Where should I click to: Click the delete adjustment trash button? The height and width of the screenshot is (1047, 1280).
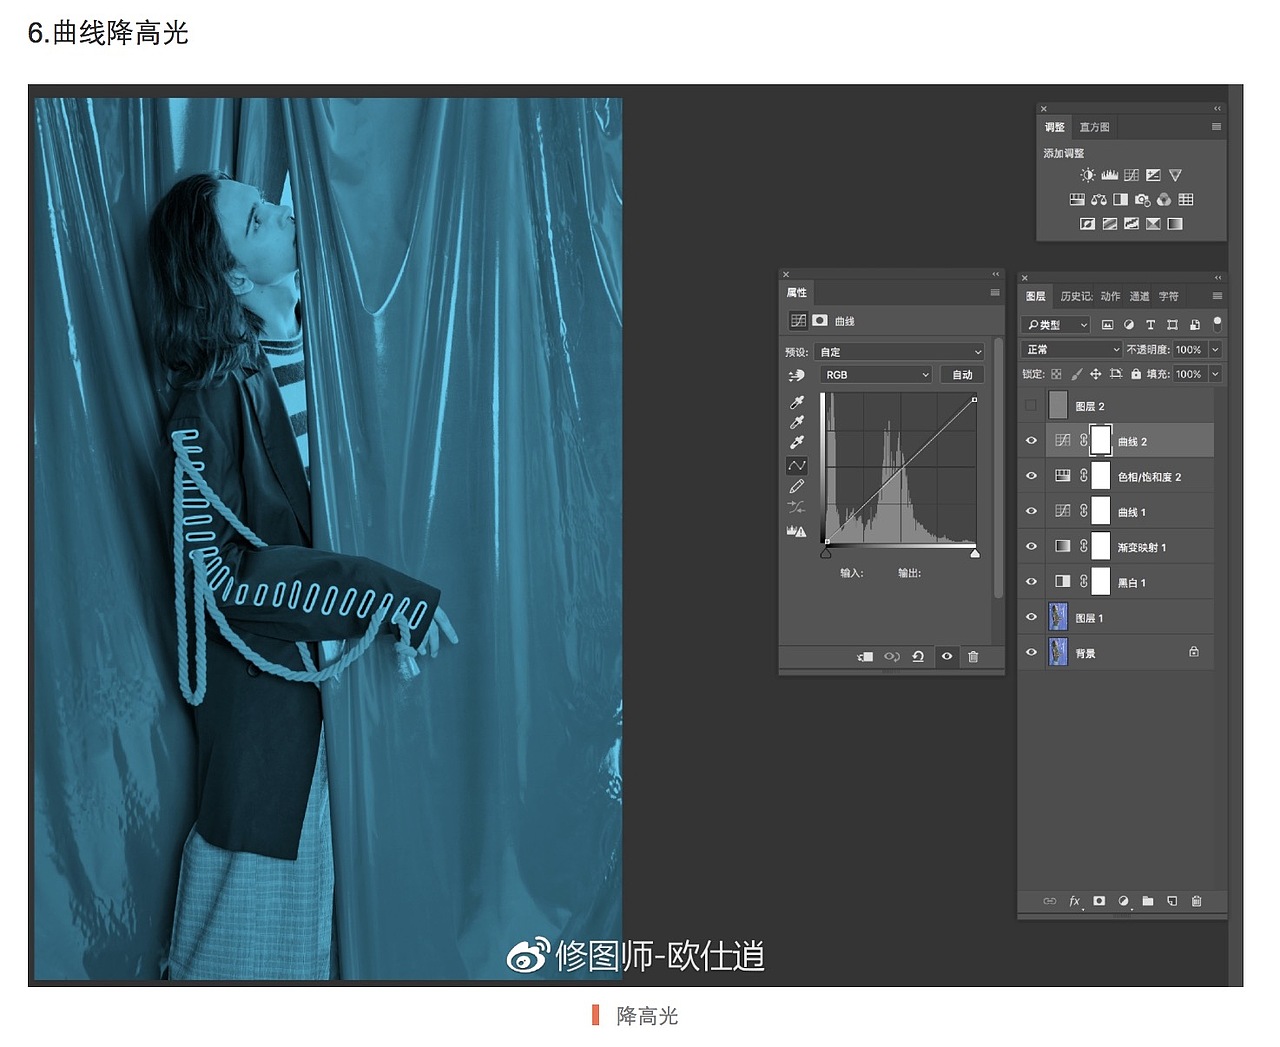[x=974, y=657]
